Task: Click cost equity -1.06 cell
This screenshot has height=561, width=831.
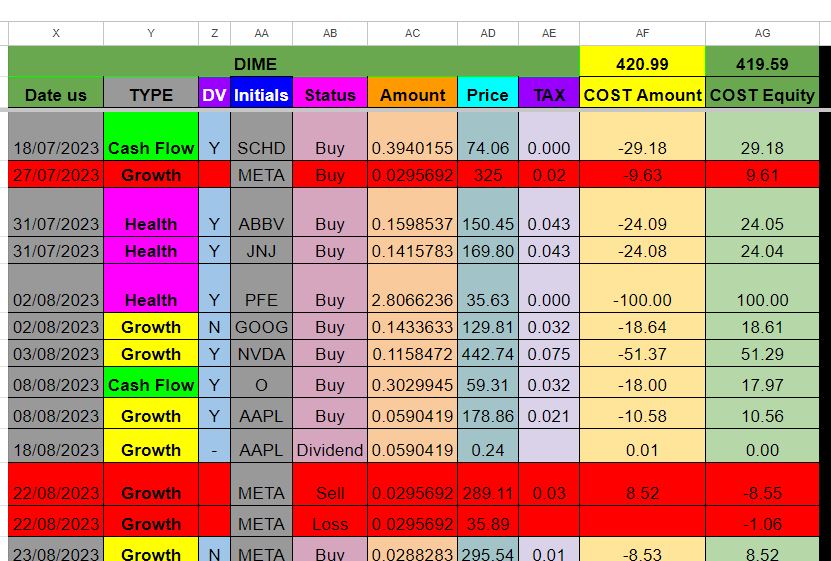Action: (x=762, y=521)
